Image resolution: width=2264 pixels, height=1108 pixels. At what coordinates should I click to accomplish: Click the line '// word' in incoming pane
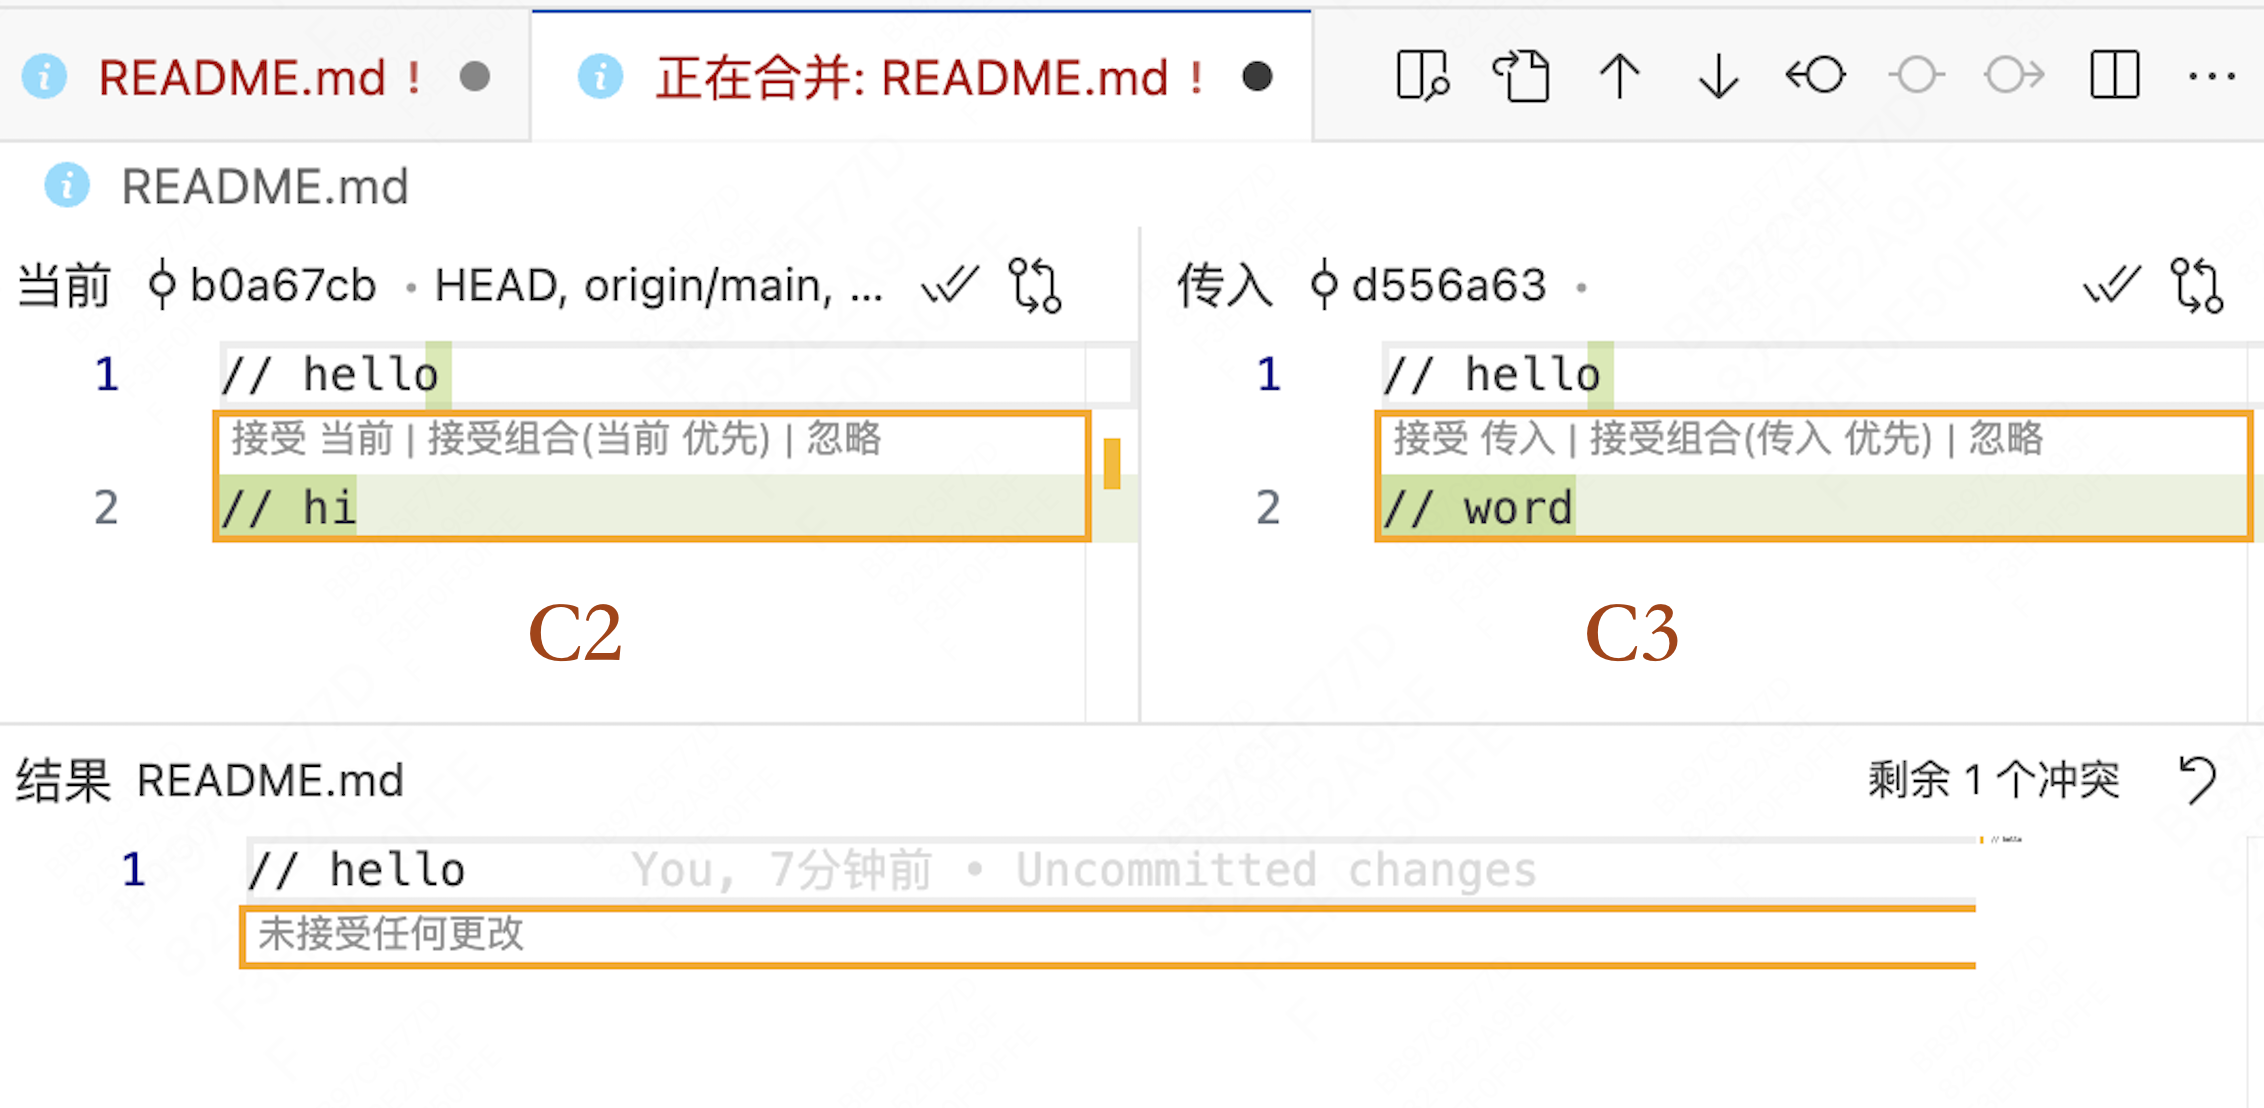coord(1814,507)
